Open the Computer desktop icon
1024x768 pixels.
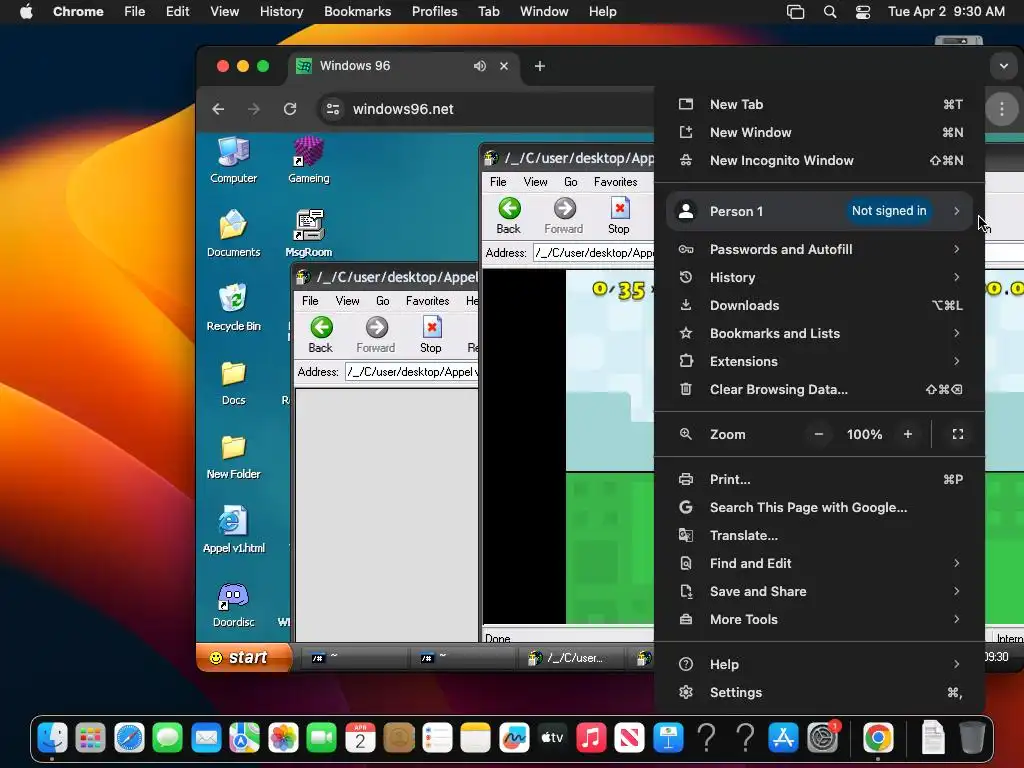[x=233, y=160]
